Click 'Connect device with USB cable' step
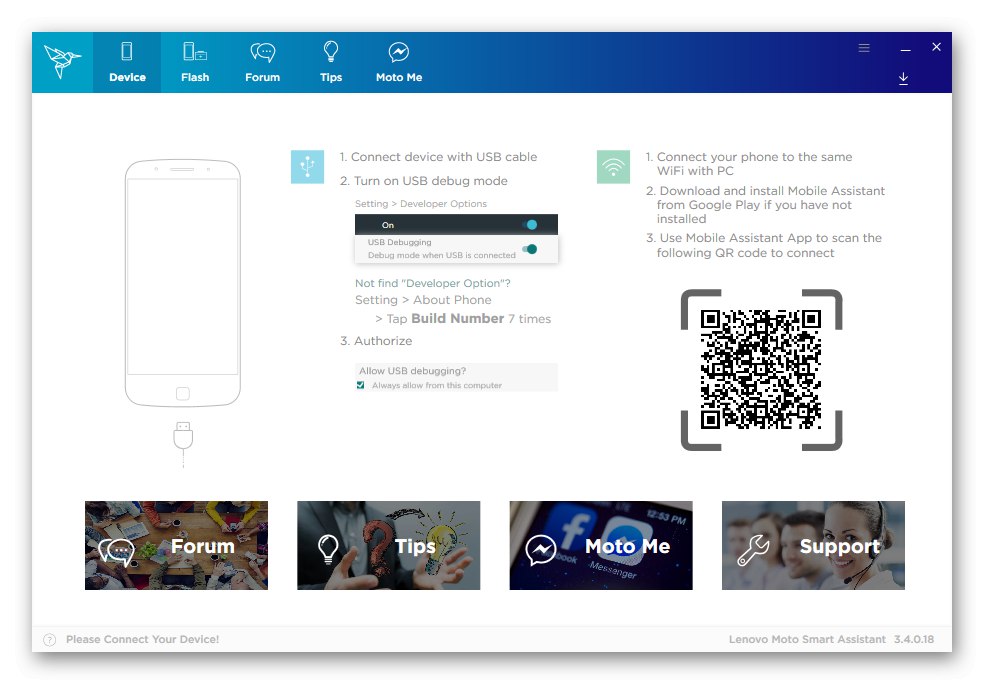The image size is (984, 684). 438,157
